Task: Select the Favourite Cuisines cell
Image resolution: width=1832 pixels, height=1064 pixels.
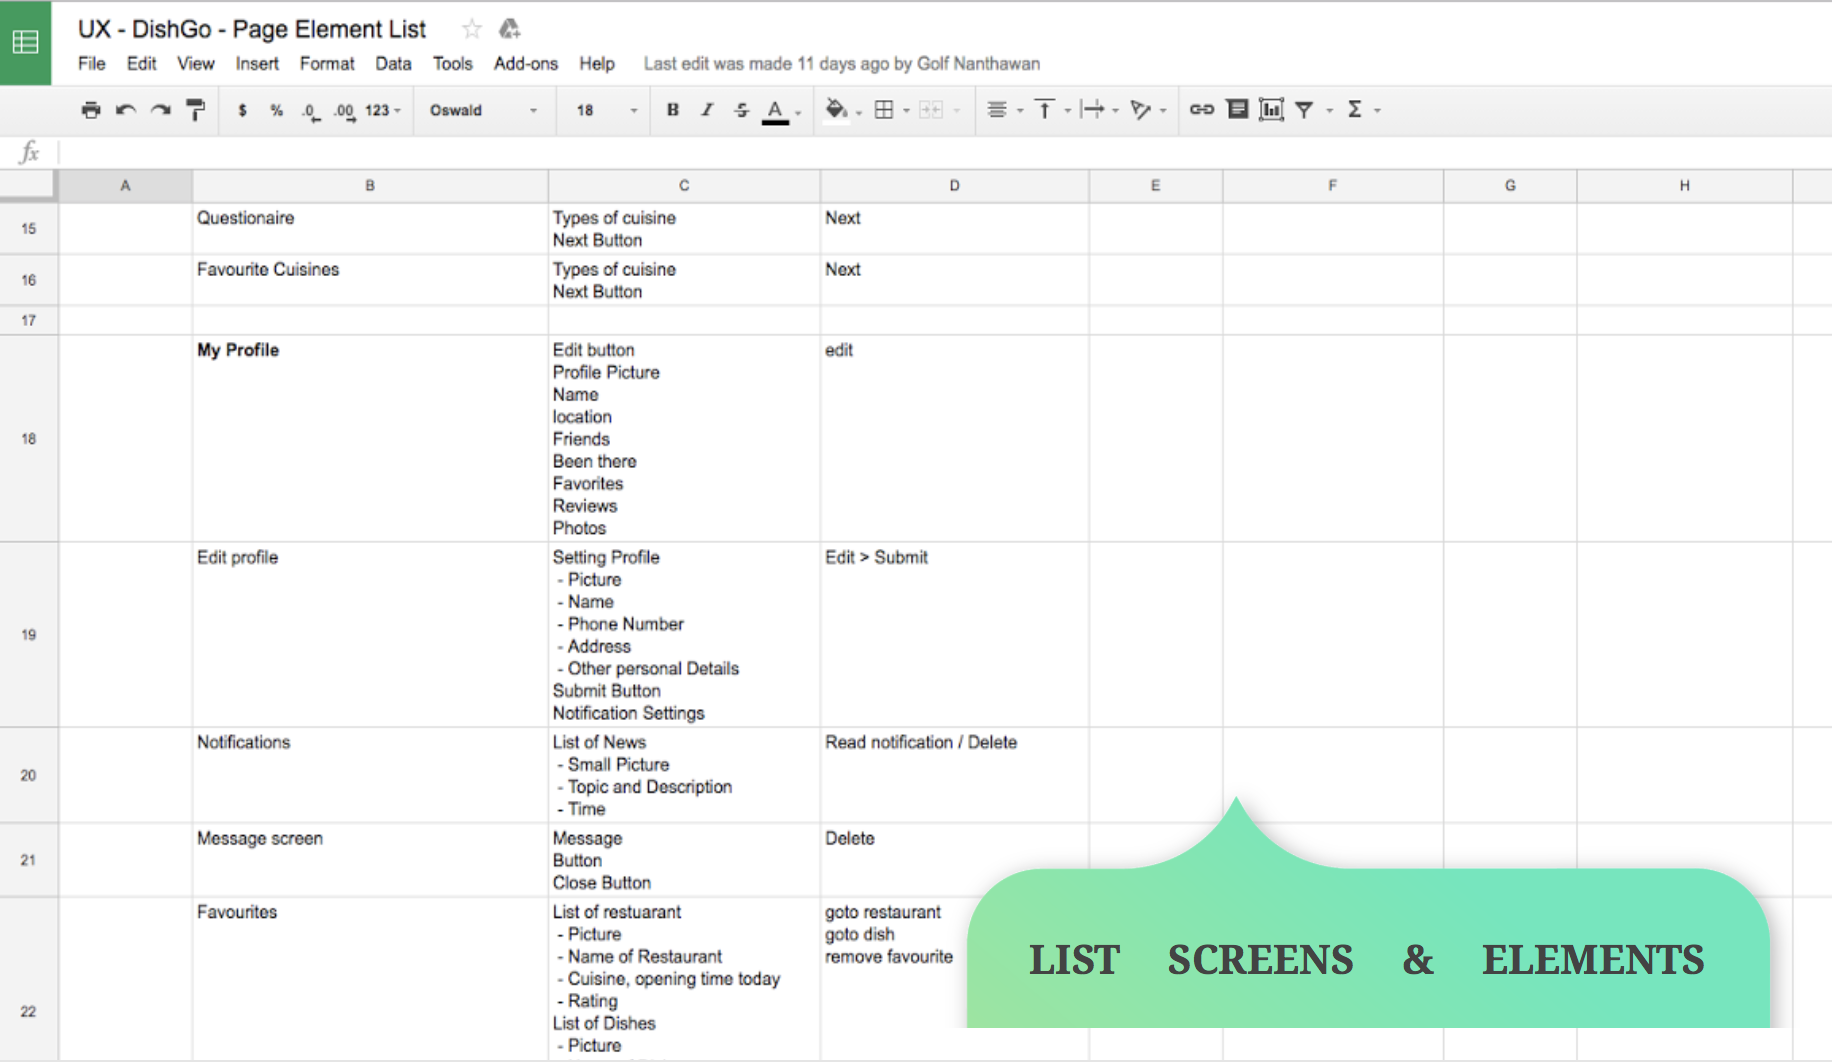Action: click(370, 280)
